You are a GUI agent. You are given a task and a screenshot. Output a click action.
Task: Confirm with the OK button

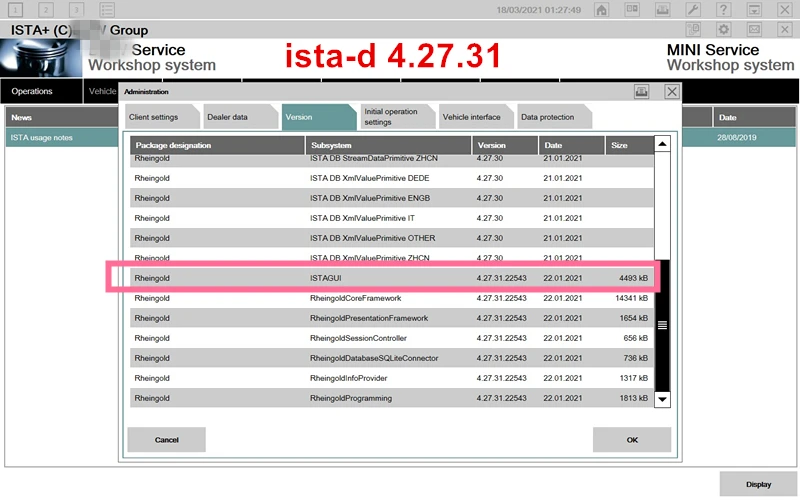631,440
